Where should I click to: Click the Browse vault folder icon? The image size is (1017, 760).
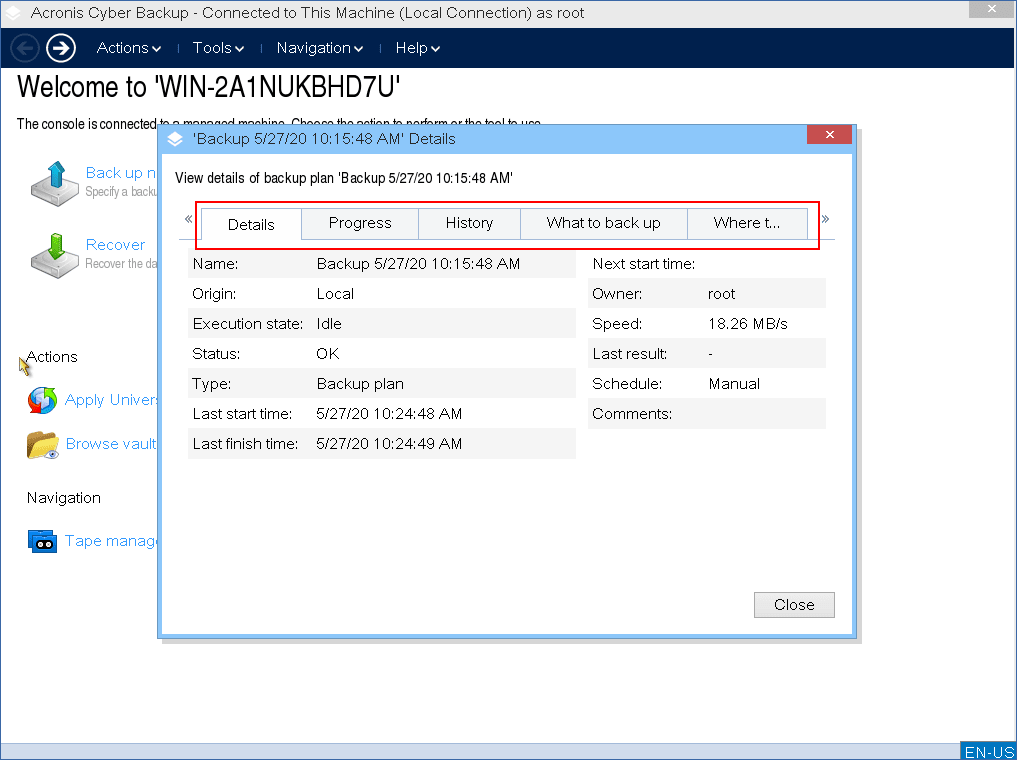coord(43,445)
